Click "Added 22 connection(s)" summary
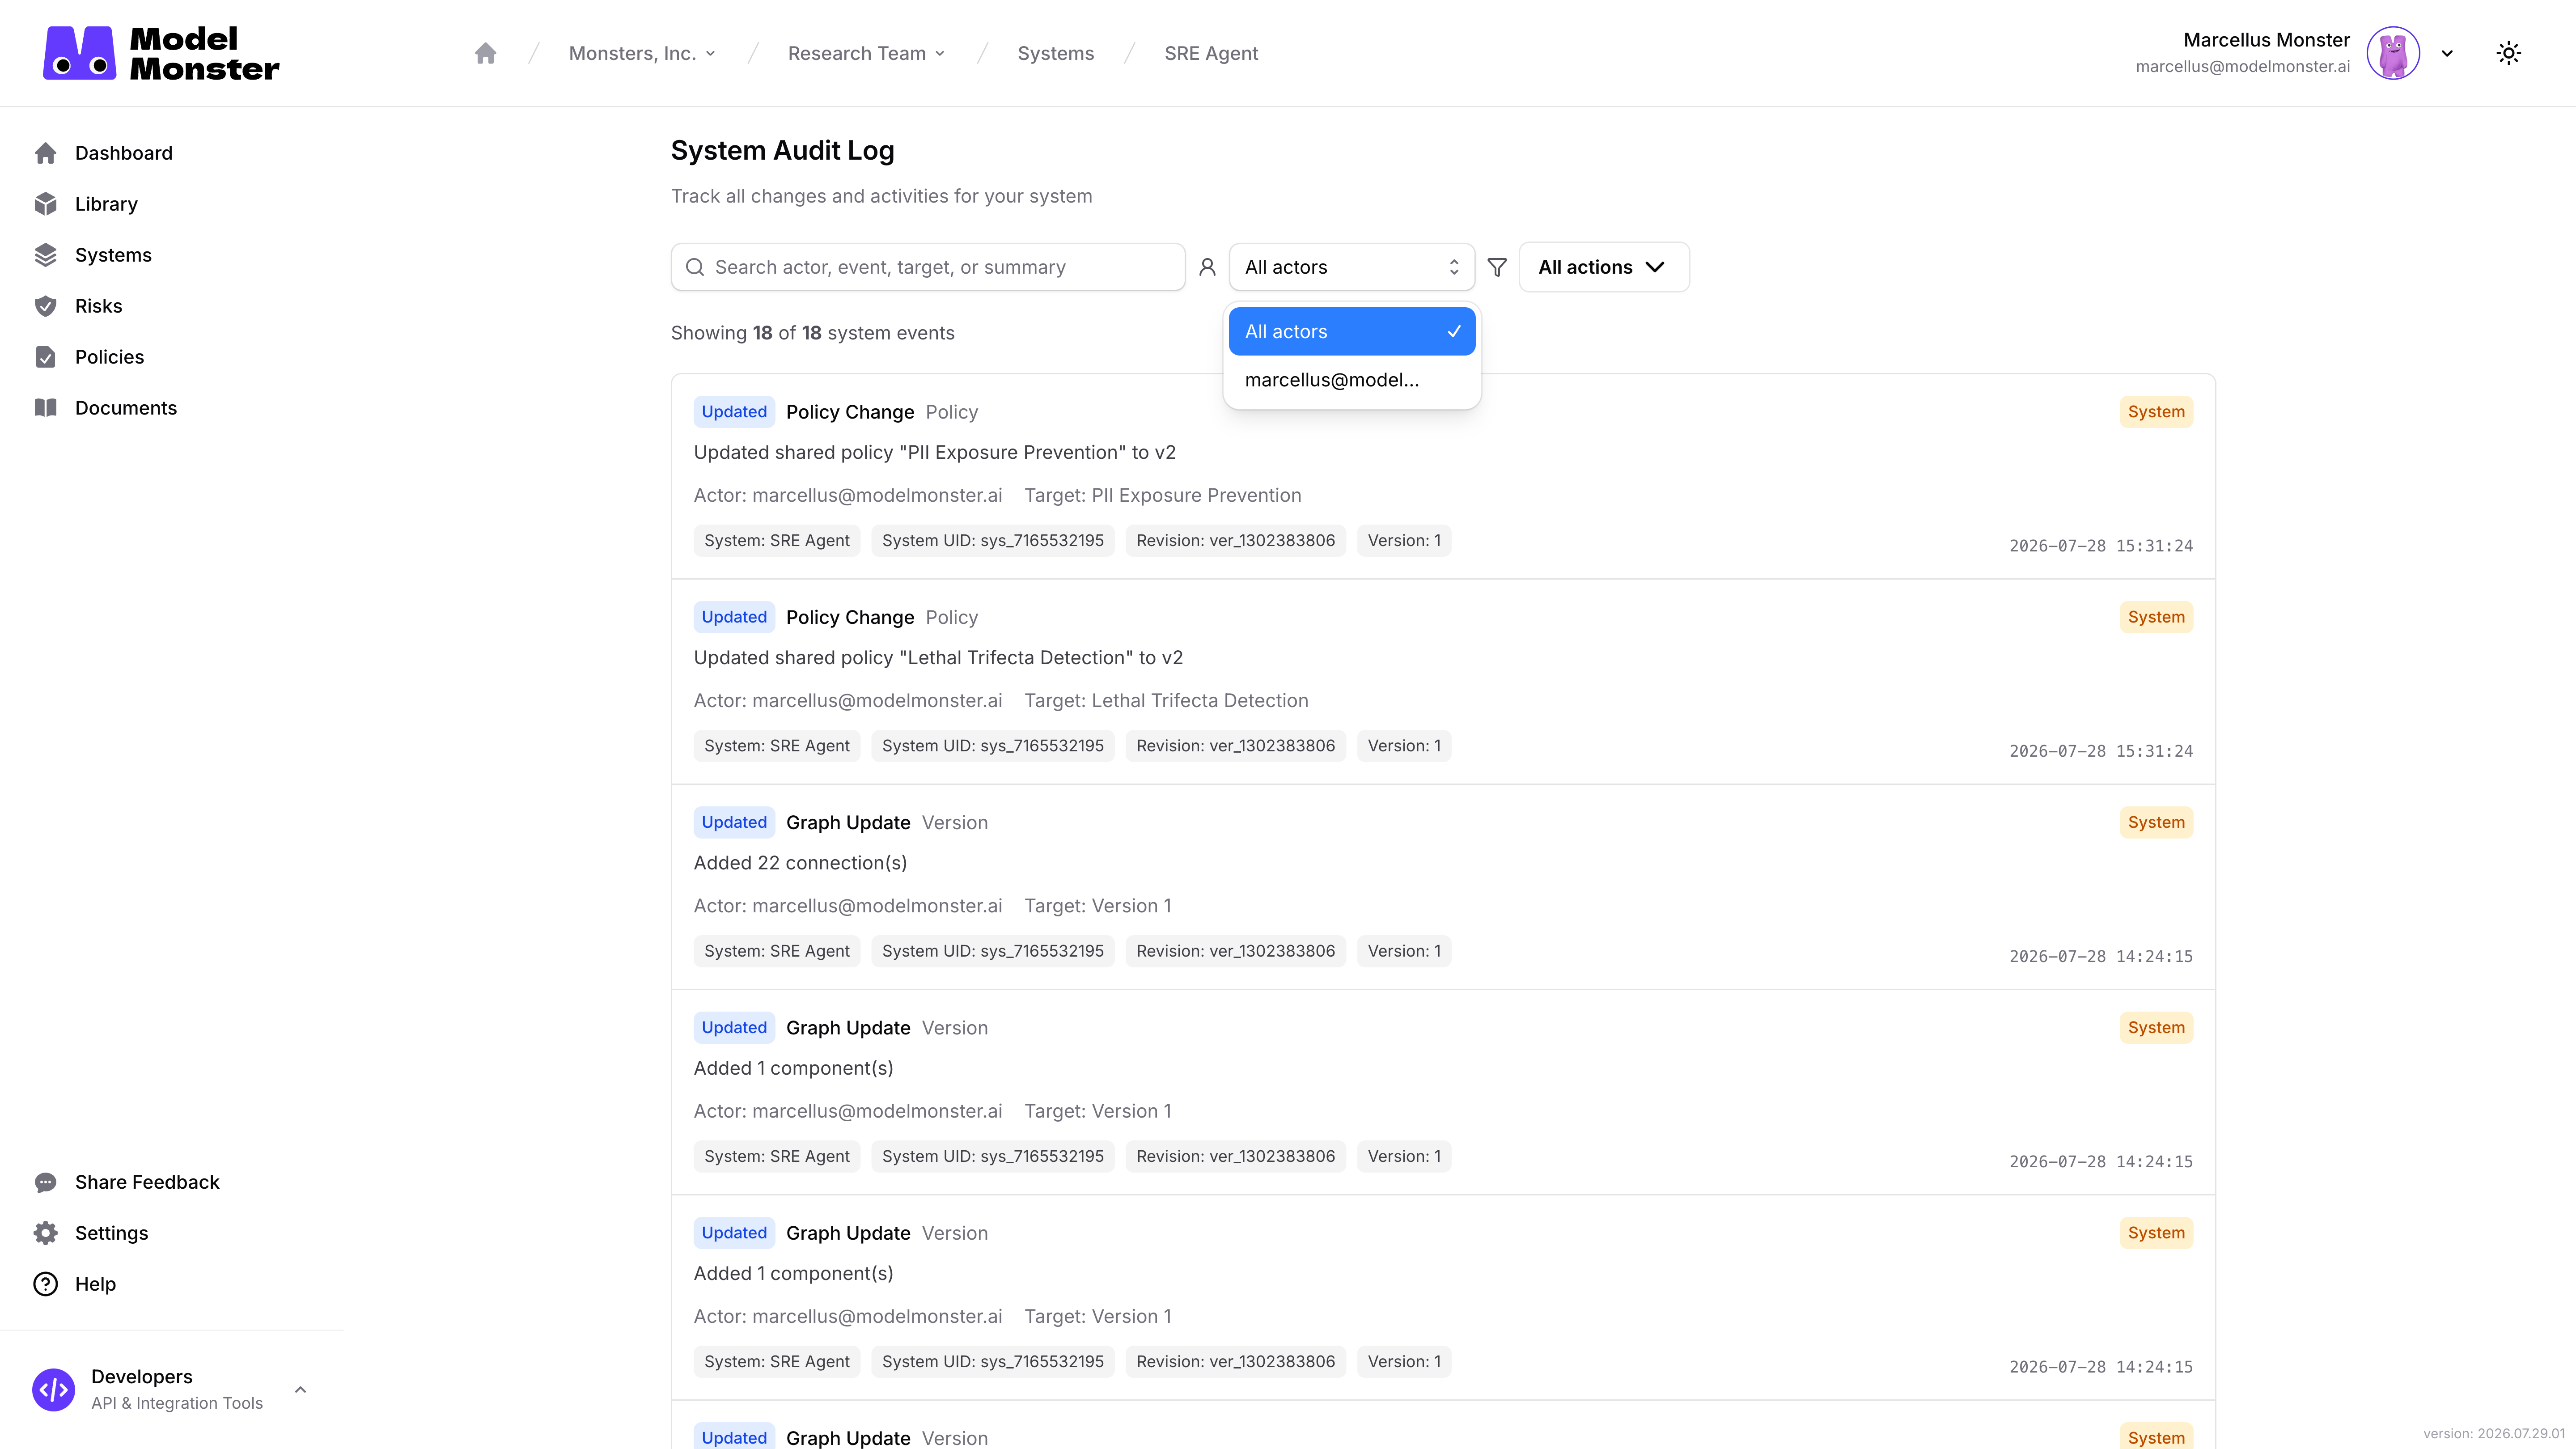The width and height of the screenshot is (2576, 1449). [800, 863]
